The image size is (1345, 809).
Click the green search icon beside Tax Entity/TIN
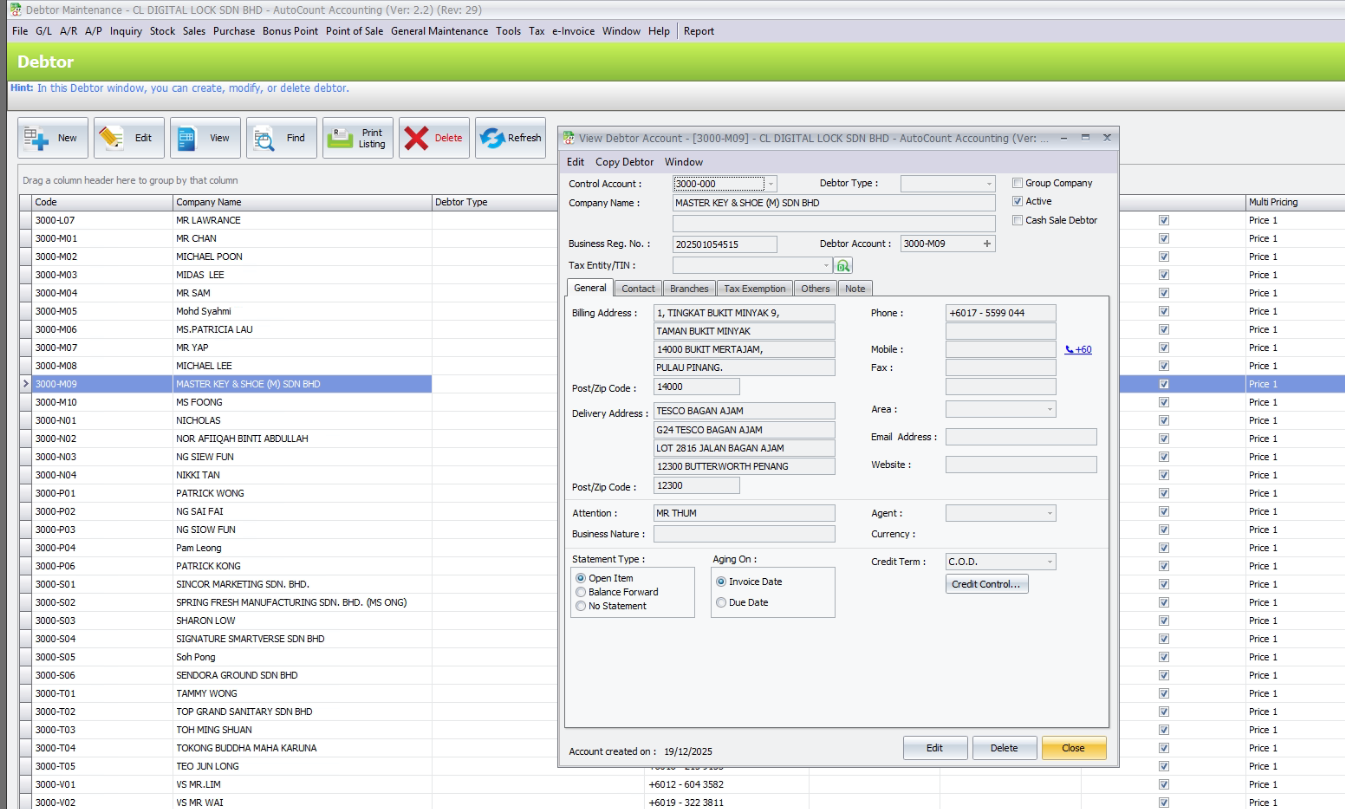843,265
